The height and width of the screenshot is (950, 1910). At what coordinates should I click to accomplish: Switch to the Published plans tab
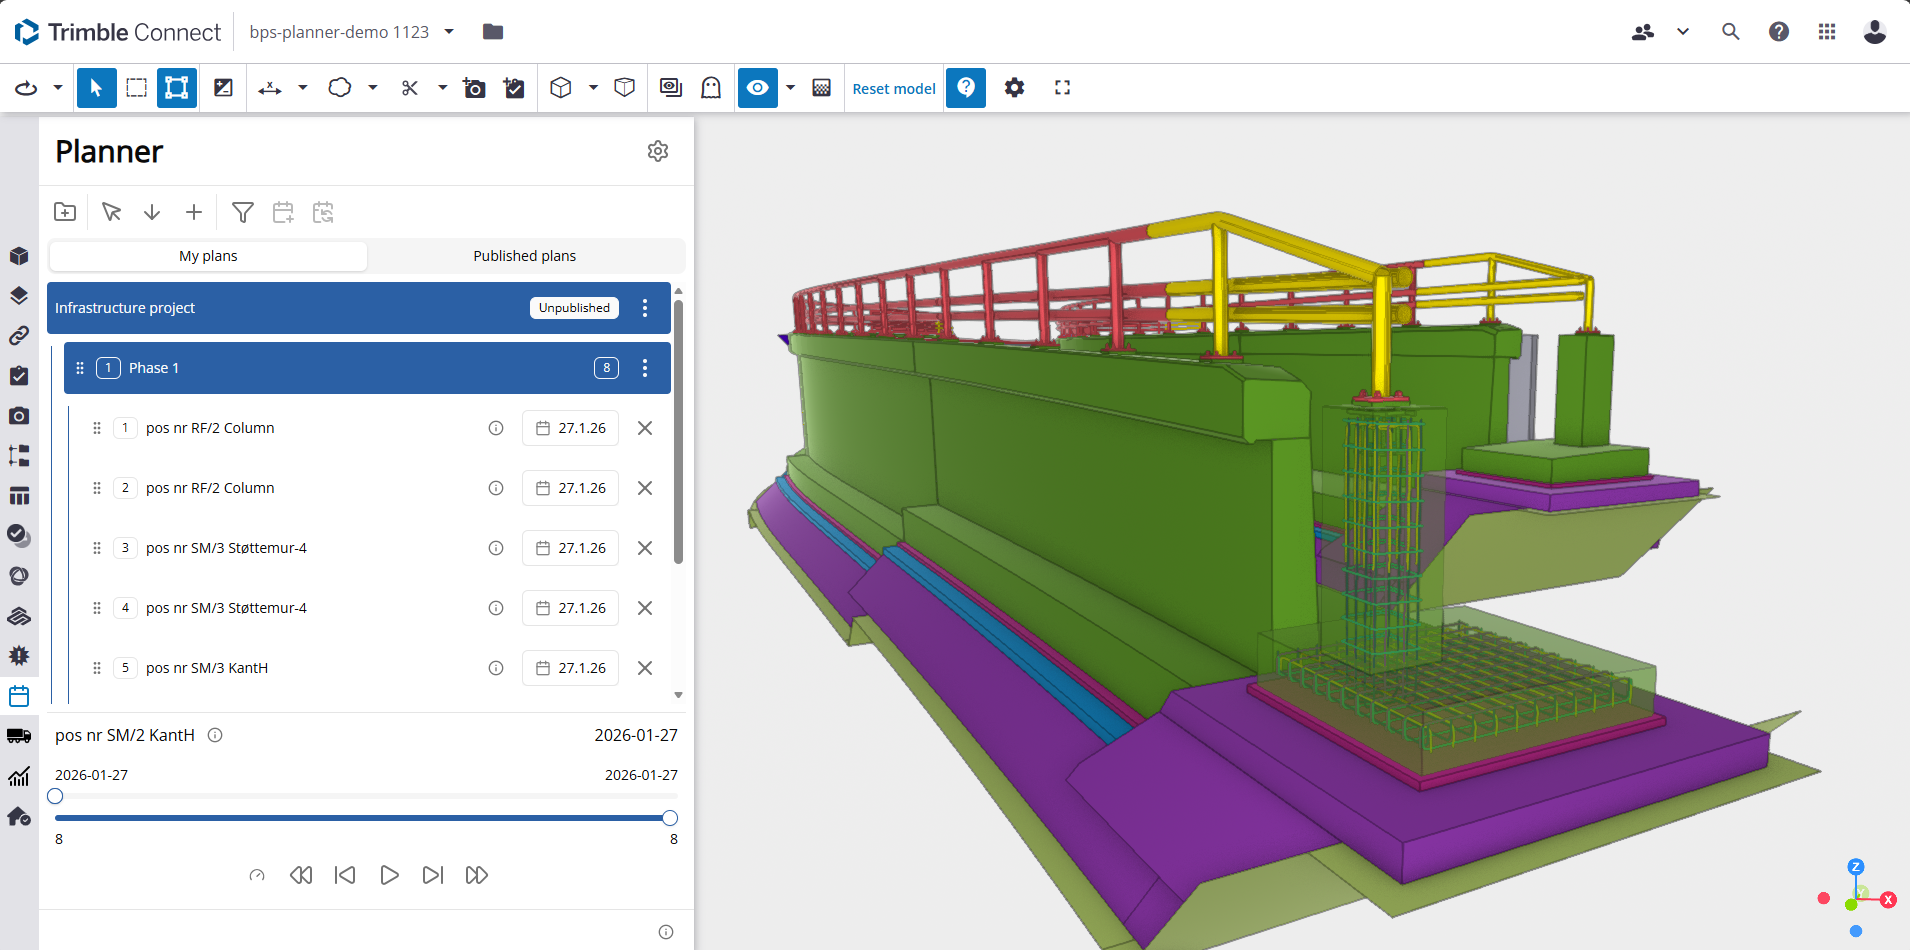click(525, 256)
